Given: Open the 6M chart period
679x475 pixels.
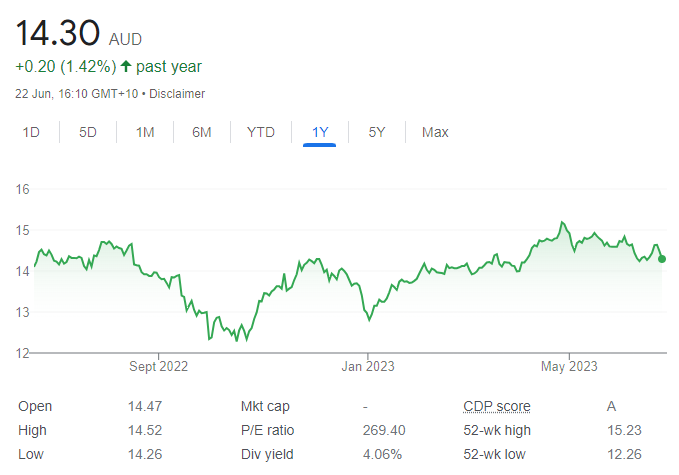Looking at the screenshot, I should [x=202, y=132].
